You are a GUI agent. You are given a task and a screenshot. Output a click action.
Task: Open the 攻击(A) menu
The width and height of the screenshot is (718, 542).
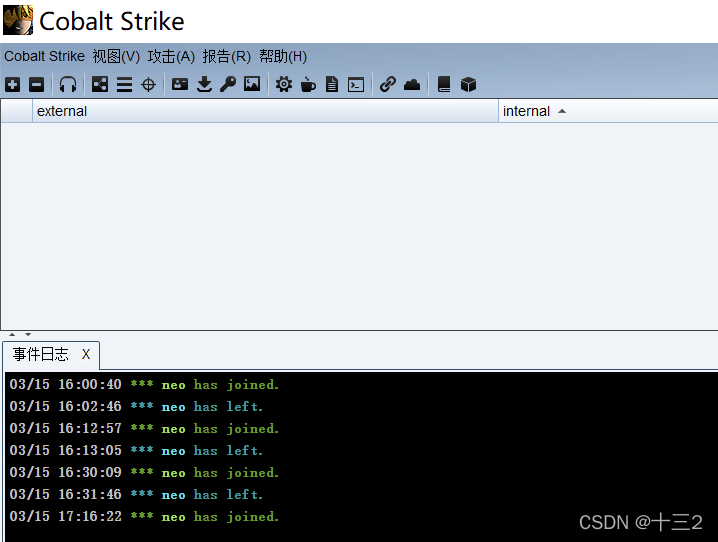pos(171,56)
